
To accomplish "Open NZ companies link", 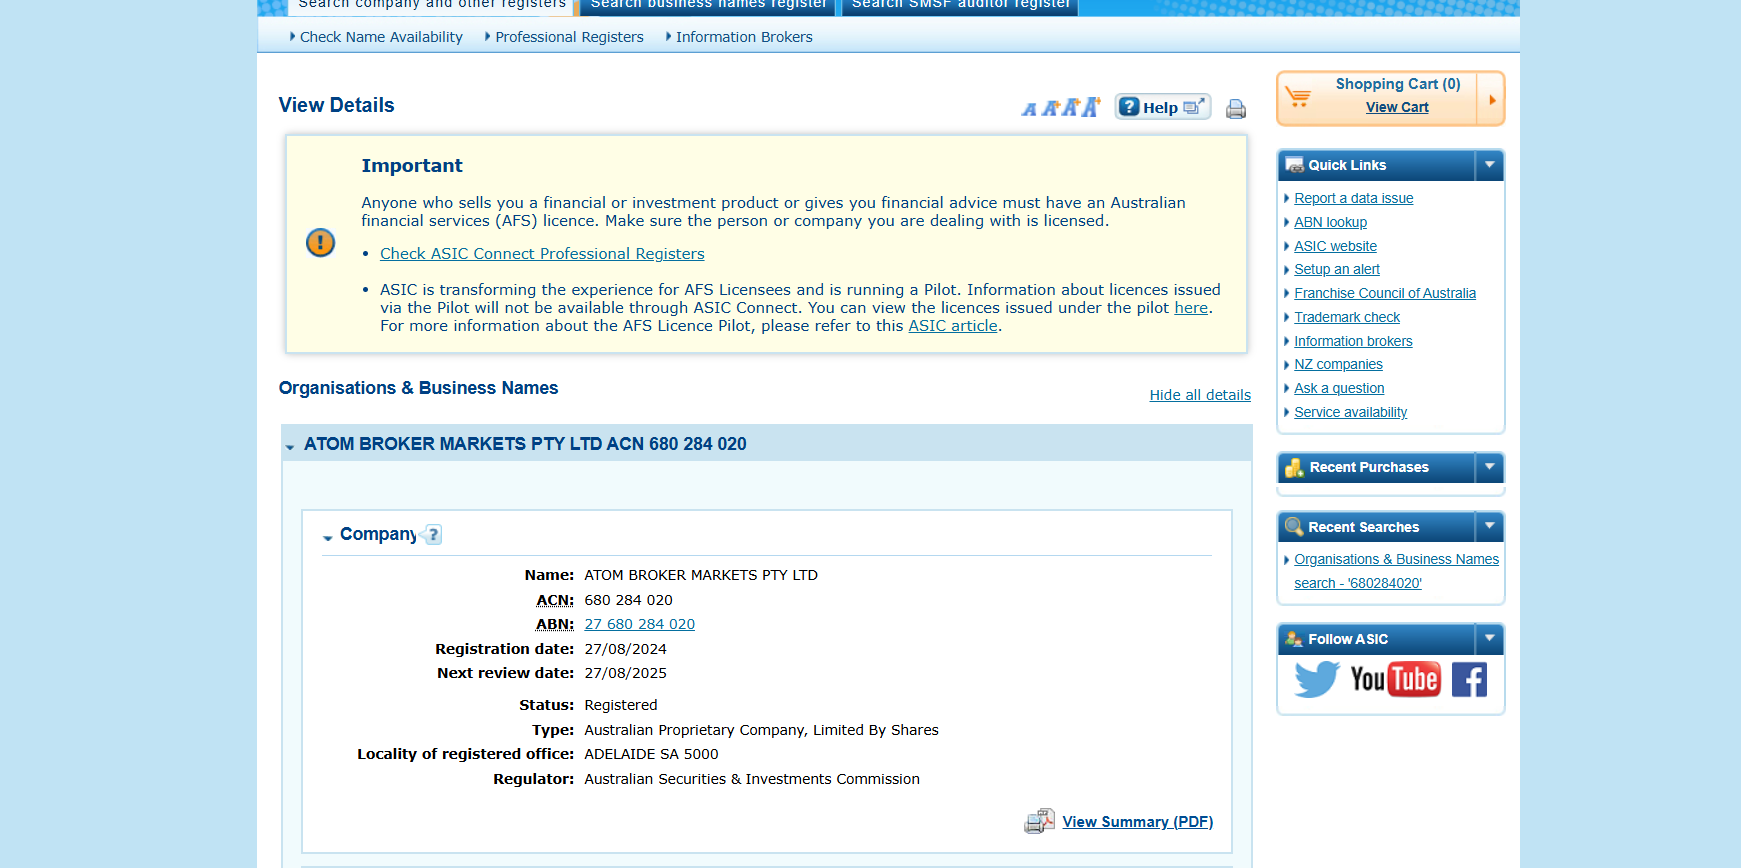I will tap(1338, 364).
